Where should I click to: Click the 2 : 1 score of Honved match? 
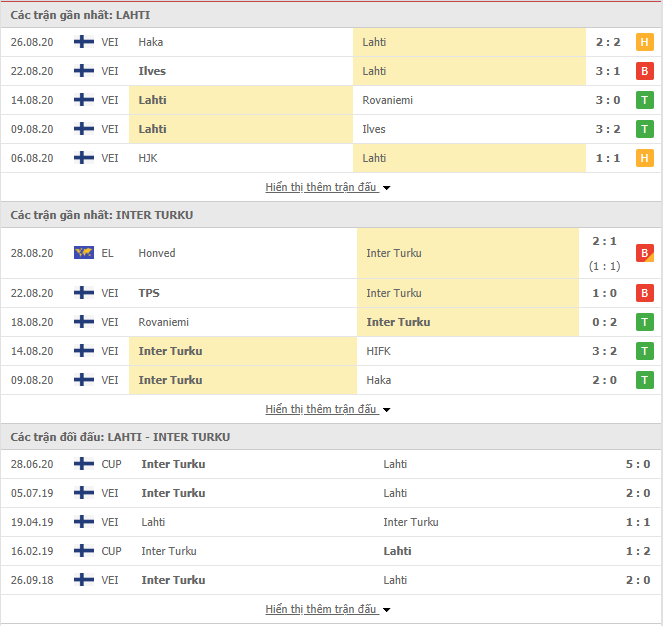604,241
